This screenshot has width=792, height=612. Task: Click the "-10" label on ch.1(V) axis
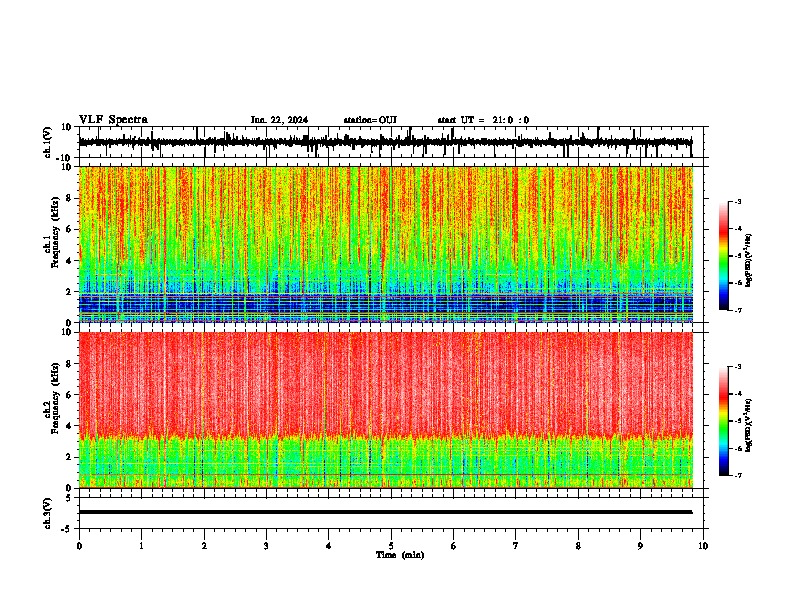(64, 158)
